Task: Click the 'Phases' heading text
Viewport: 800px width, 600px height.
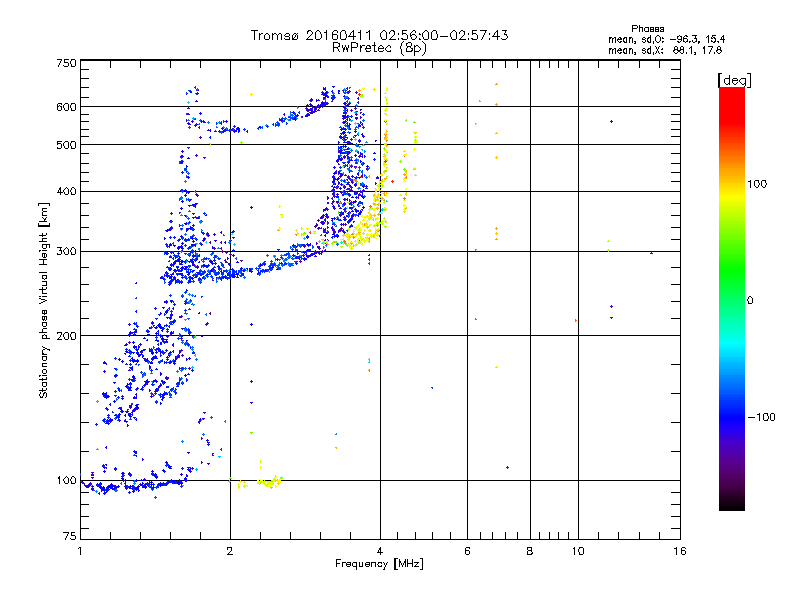Action: click(647, 29)
